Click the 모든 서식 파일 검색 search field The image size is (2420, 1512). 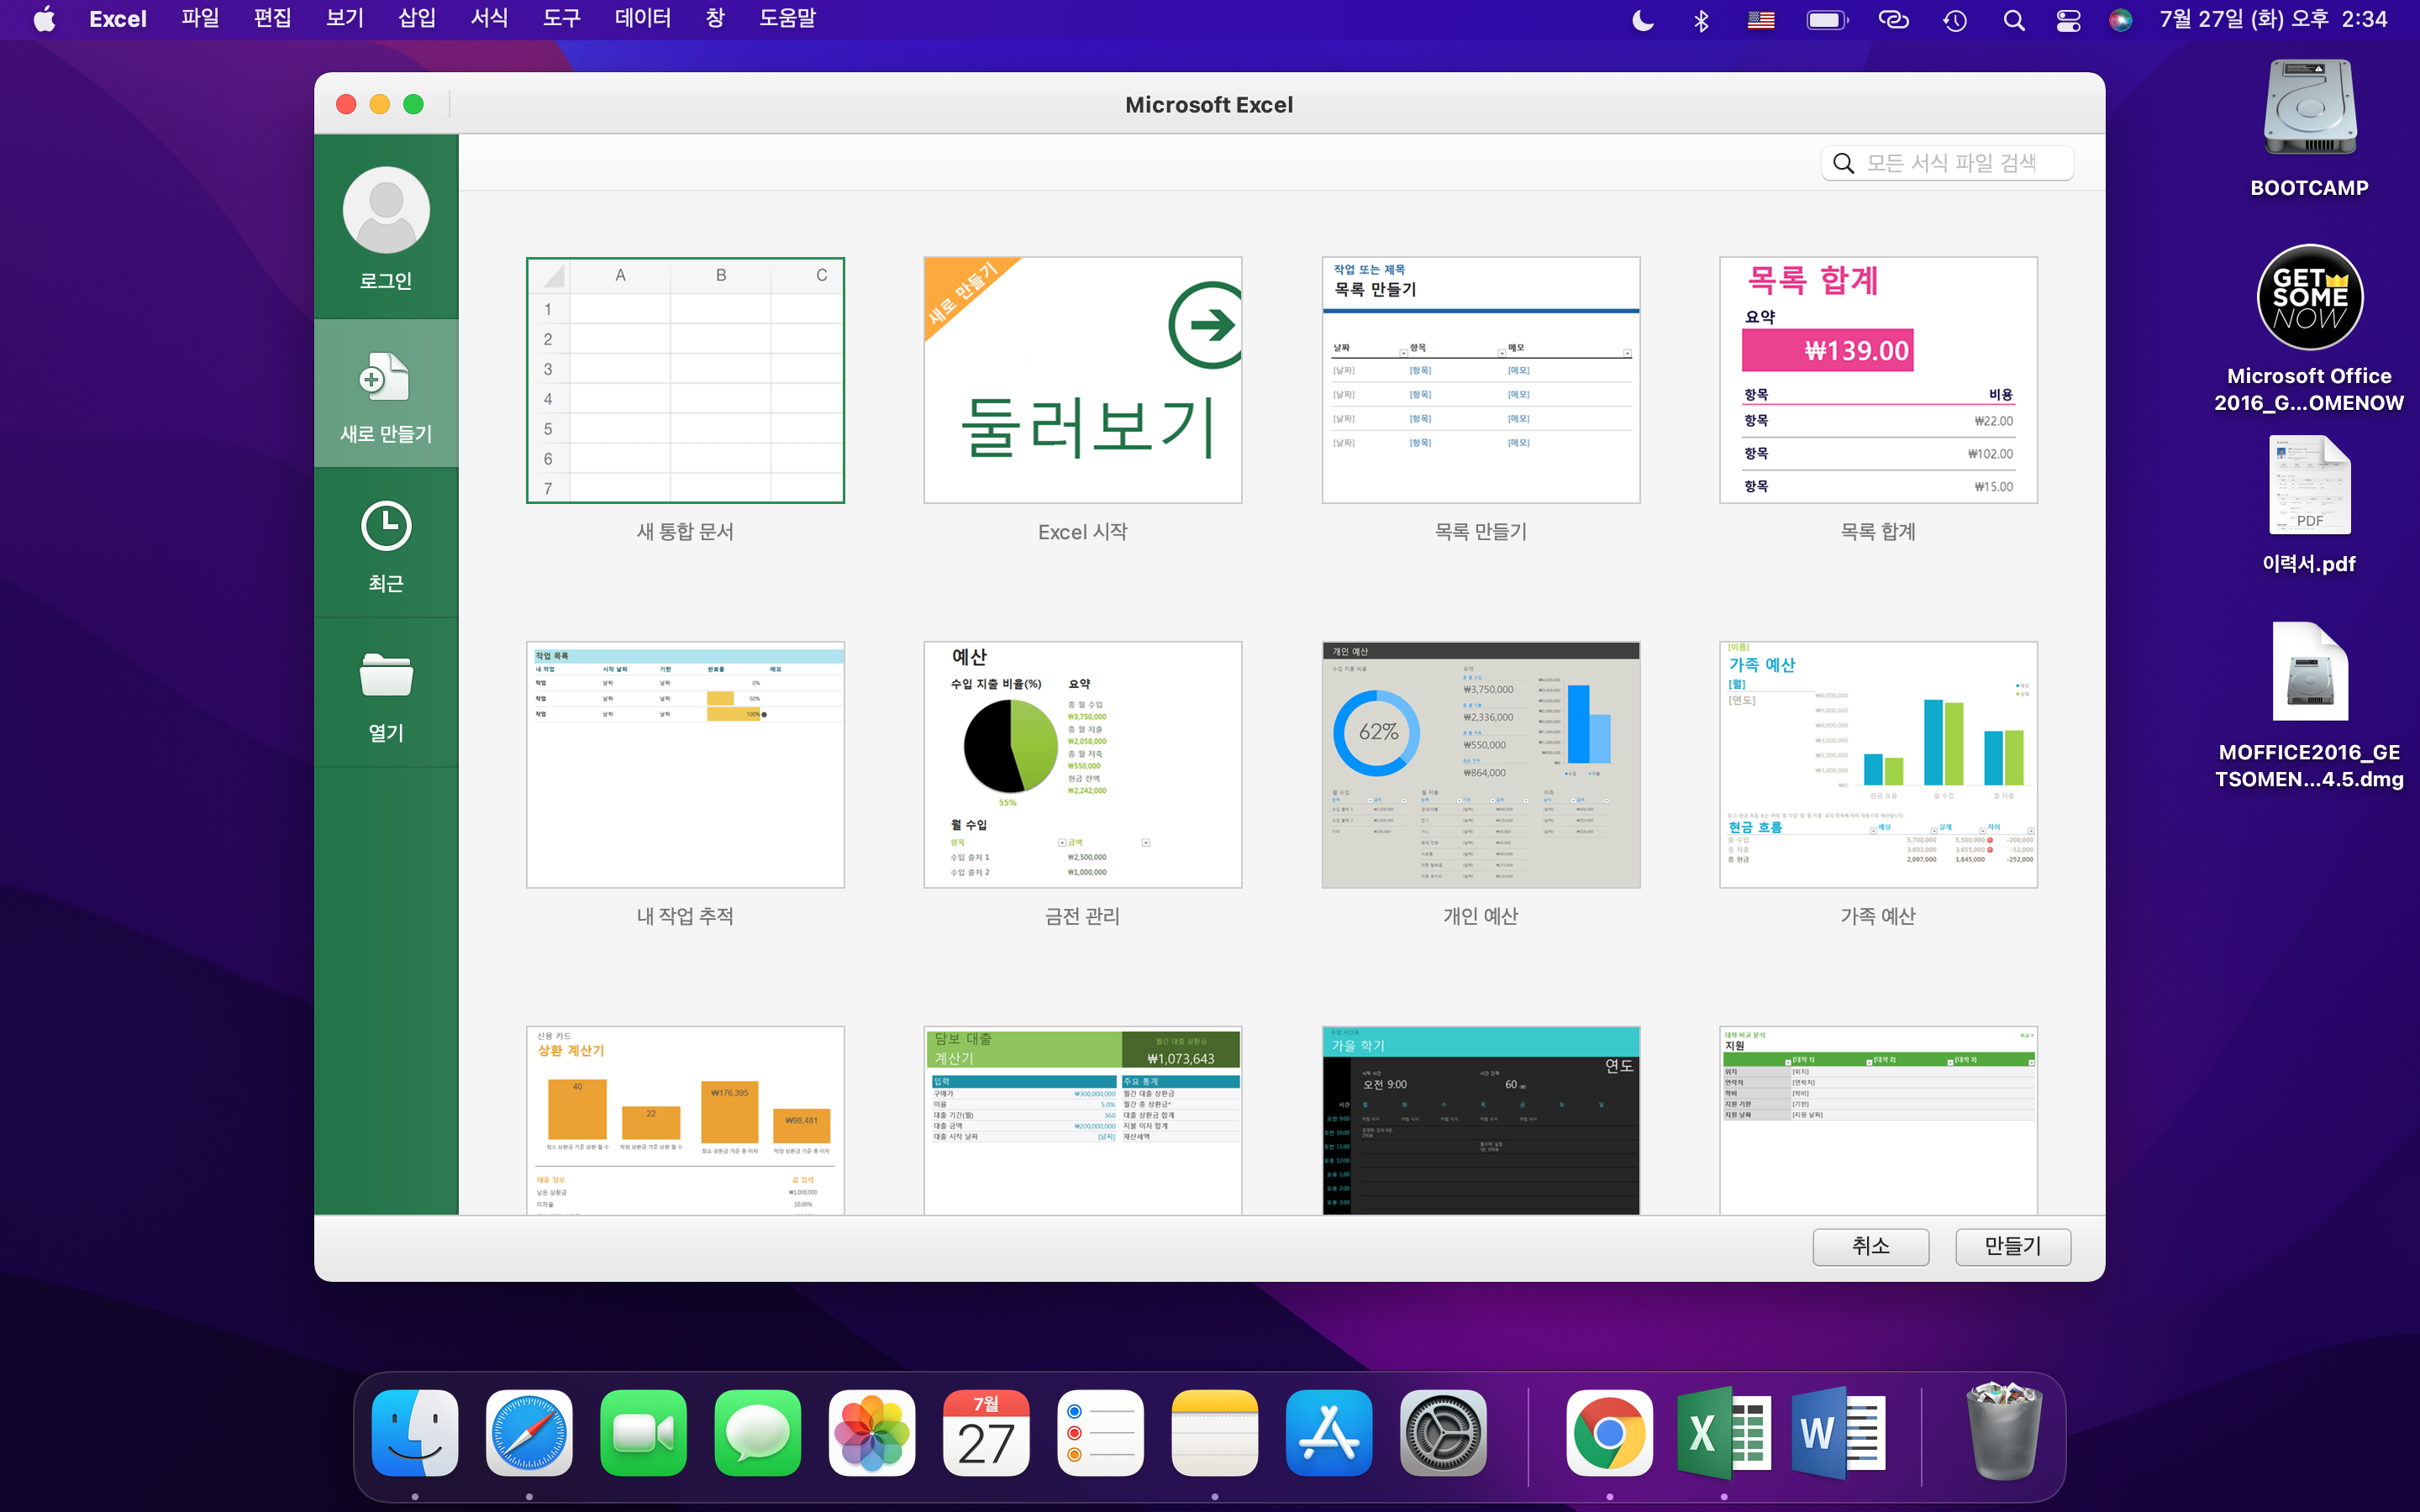point(1948,163)
